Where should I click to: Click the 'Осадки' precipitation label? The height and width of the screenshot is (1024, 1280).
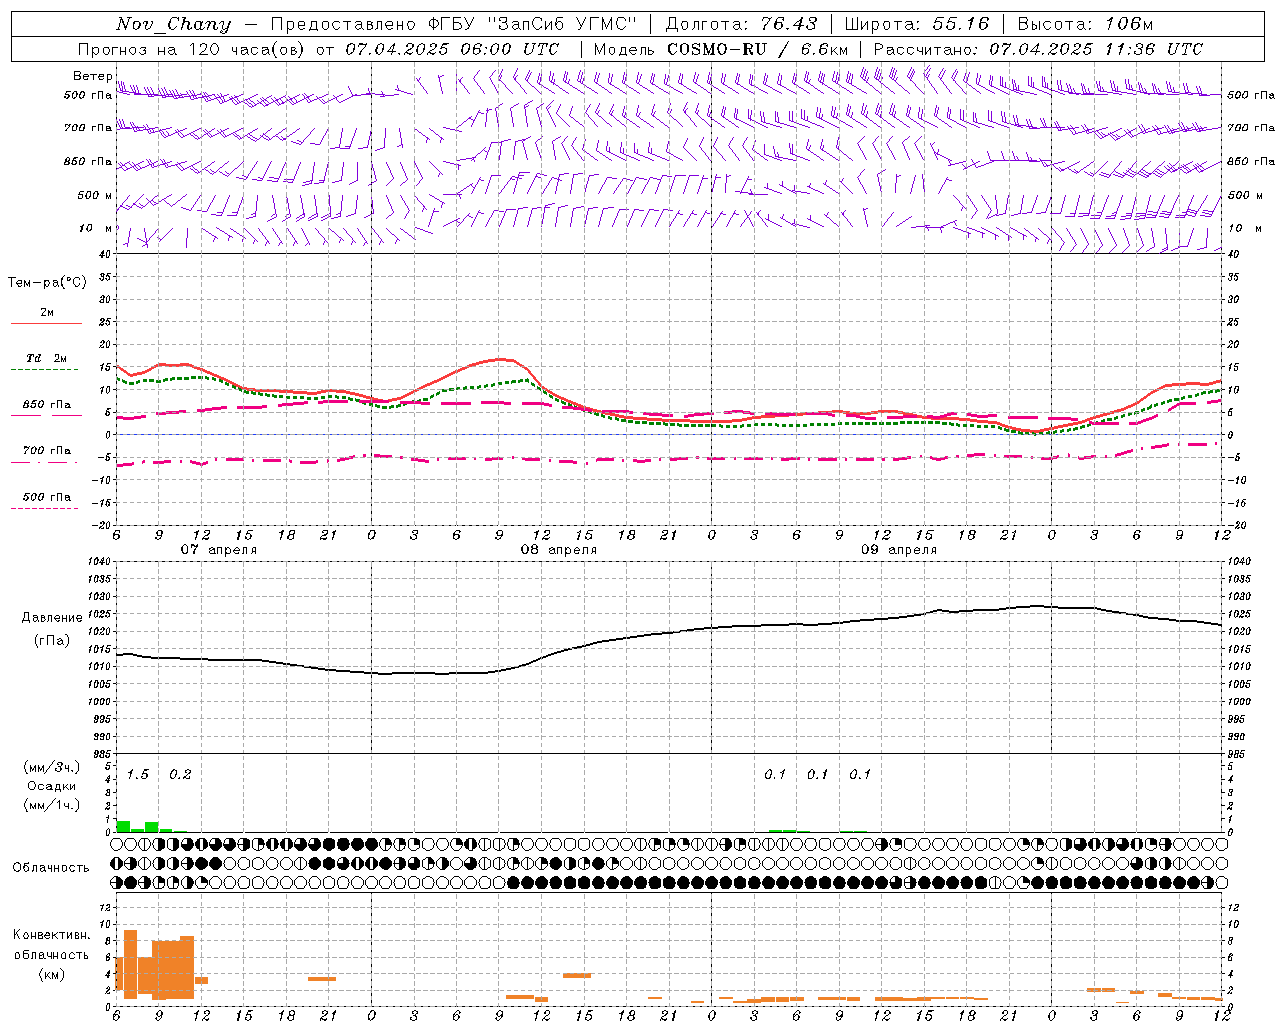point(51,786)
